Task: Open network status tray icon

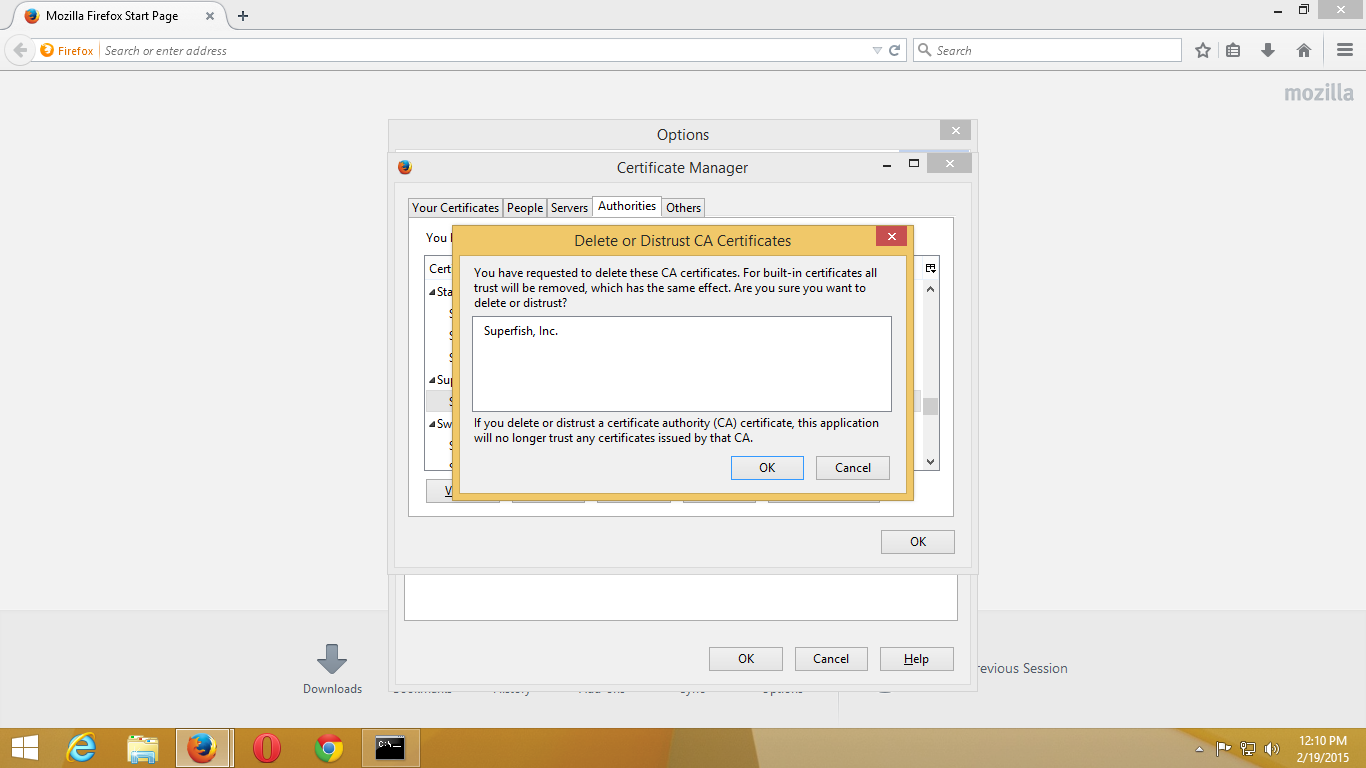Action: [1248, 748]
